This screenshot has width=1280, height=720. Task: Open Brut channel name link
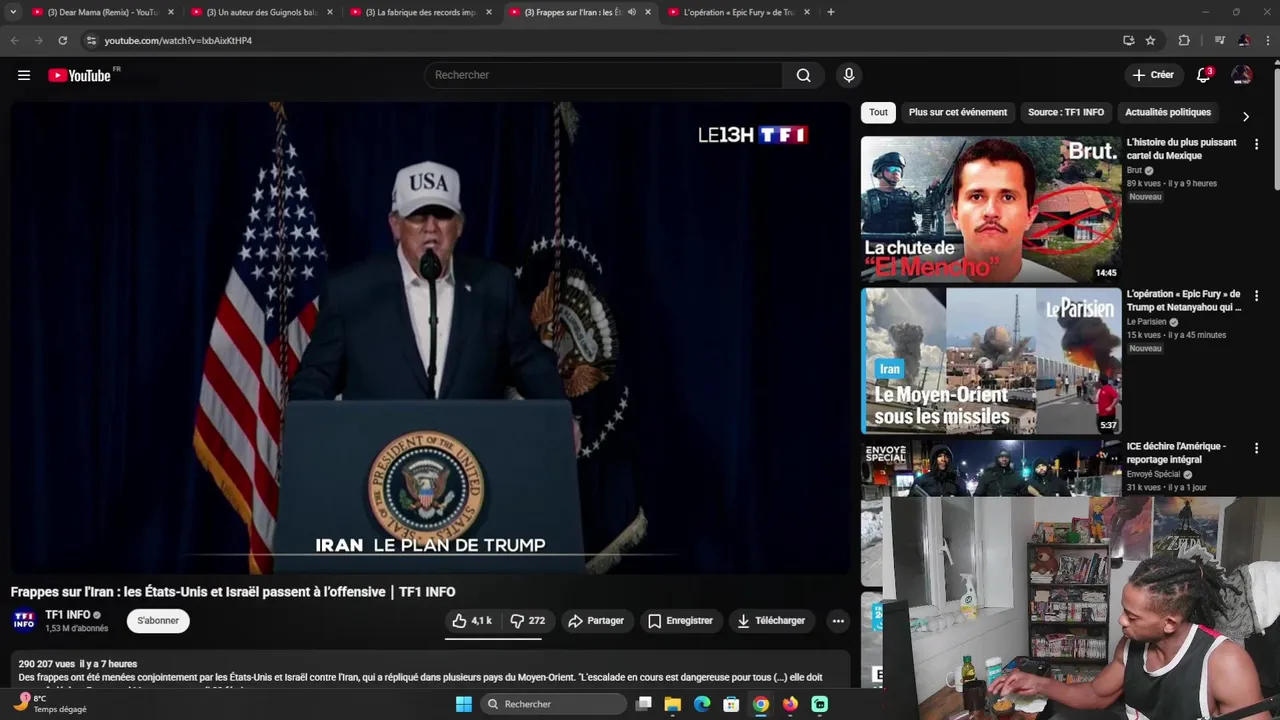click(1134, 170)
